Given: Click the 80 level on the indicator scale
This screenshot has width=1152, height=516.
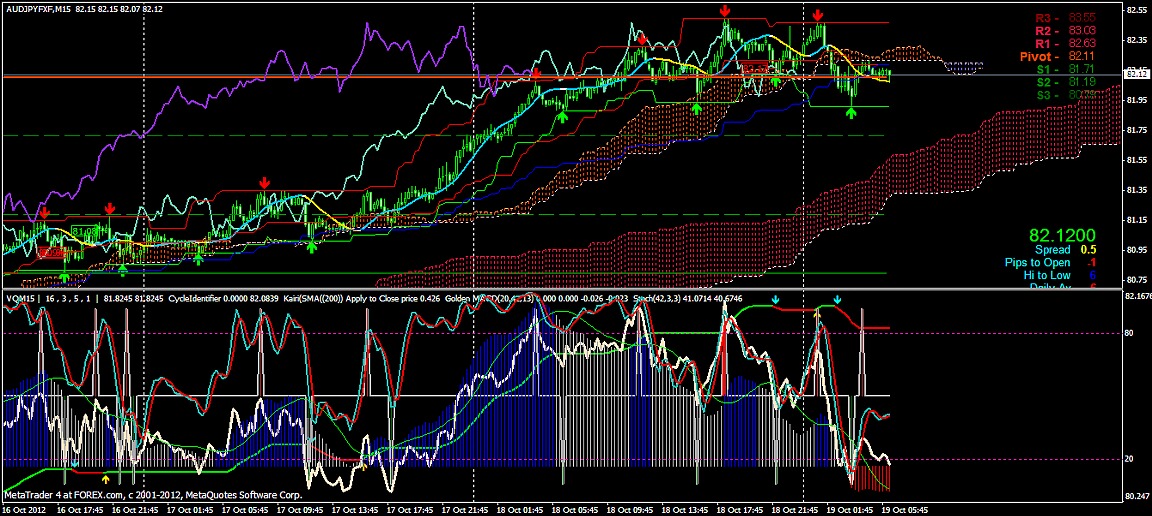Looking at the screenshot, I should (1129, 333).
